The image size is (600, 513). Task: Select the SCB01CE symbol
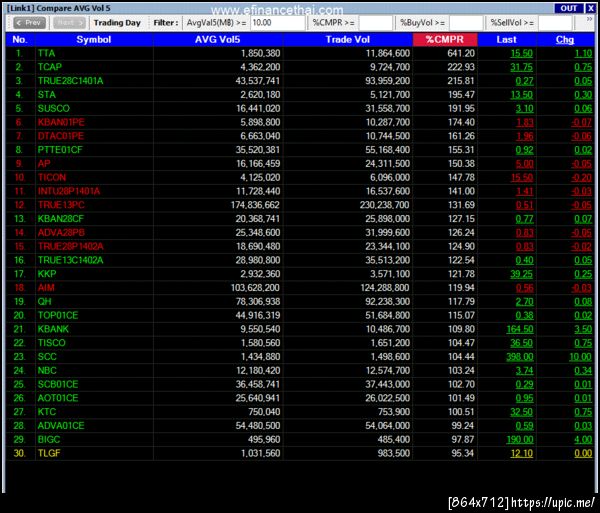point(58,384)
